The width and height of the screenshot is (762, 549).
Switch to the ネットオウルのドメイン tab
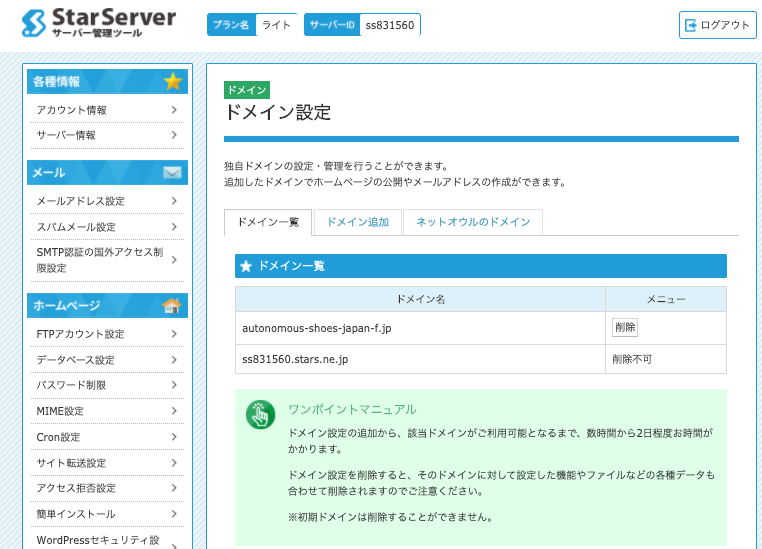coord(472,222)
